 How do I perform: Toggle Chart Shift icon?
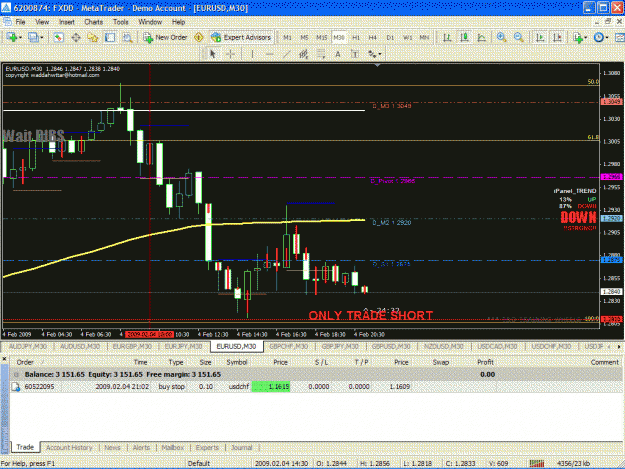point(557,37)
